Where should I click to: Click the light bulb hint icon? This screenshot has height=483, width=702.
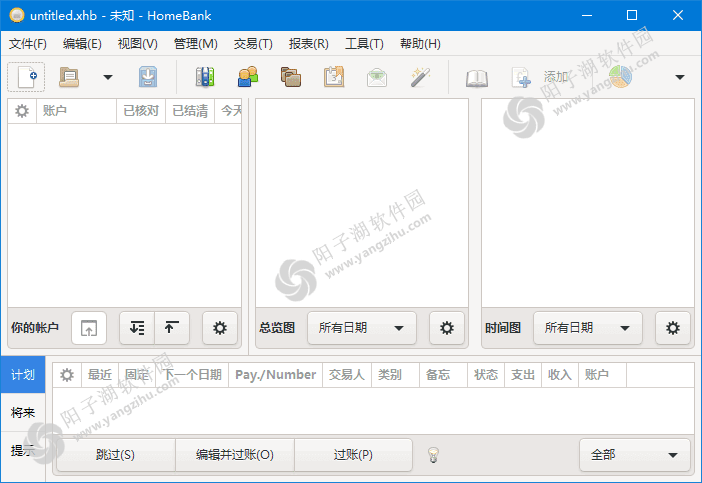(x=433, y=455)
